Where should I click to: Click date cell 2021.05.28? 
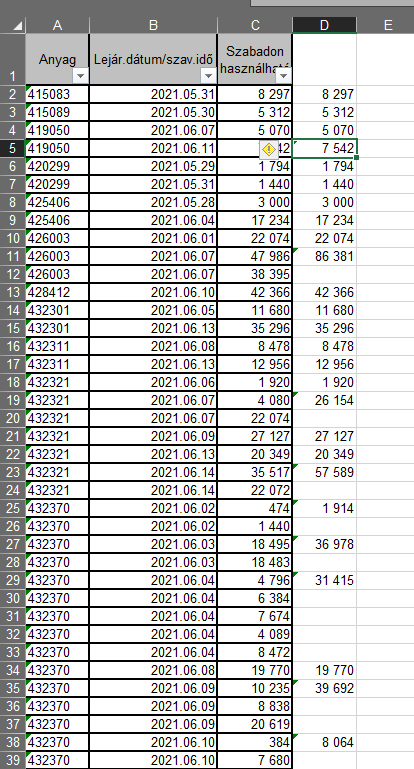coord(154,202)
